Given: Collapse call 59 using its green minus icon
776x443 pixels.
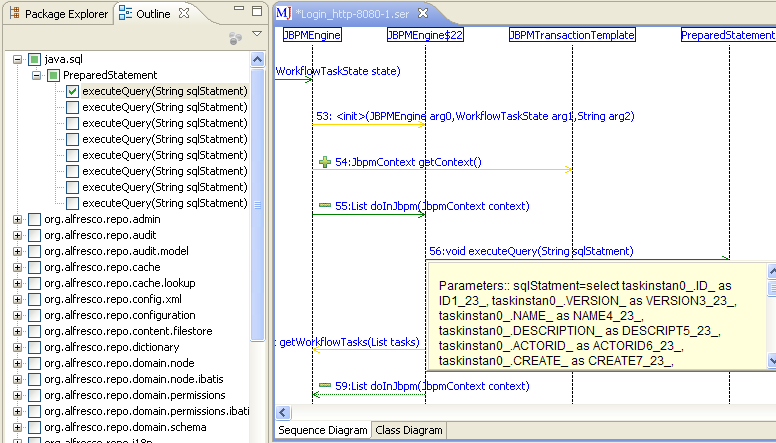Looking at the screenshot, I should pyautogui.click(x=324, y=385).
